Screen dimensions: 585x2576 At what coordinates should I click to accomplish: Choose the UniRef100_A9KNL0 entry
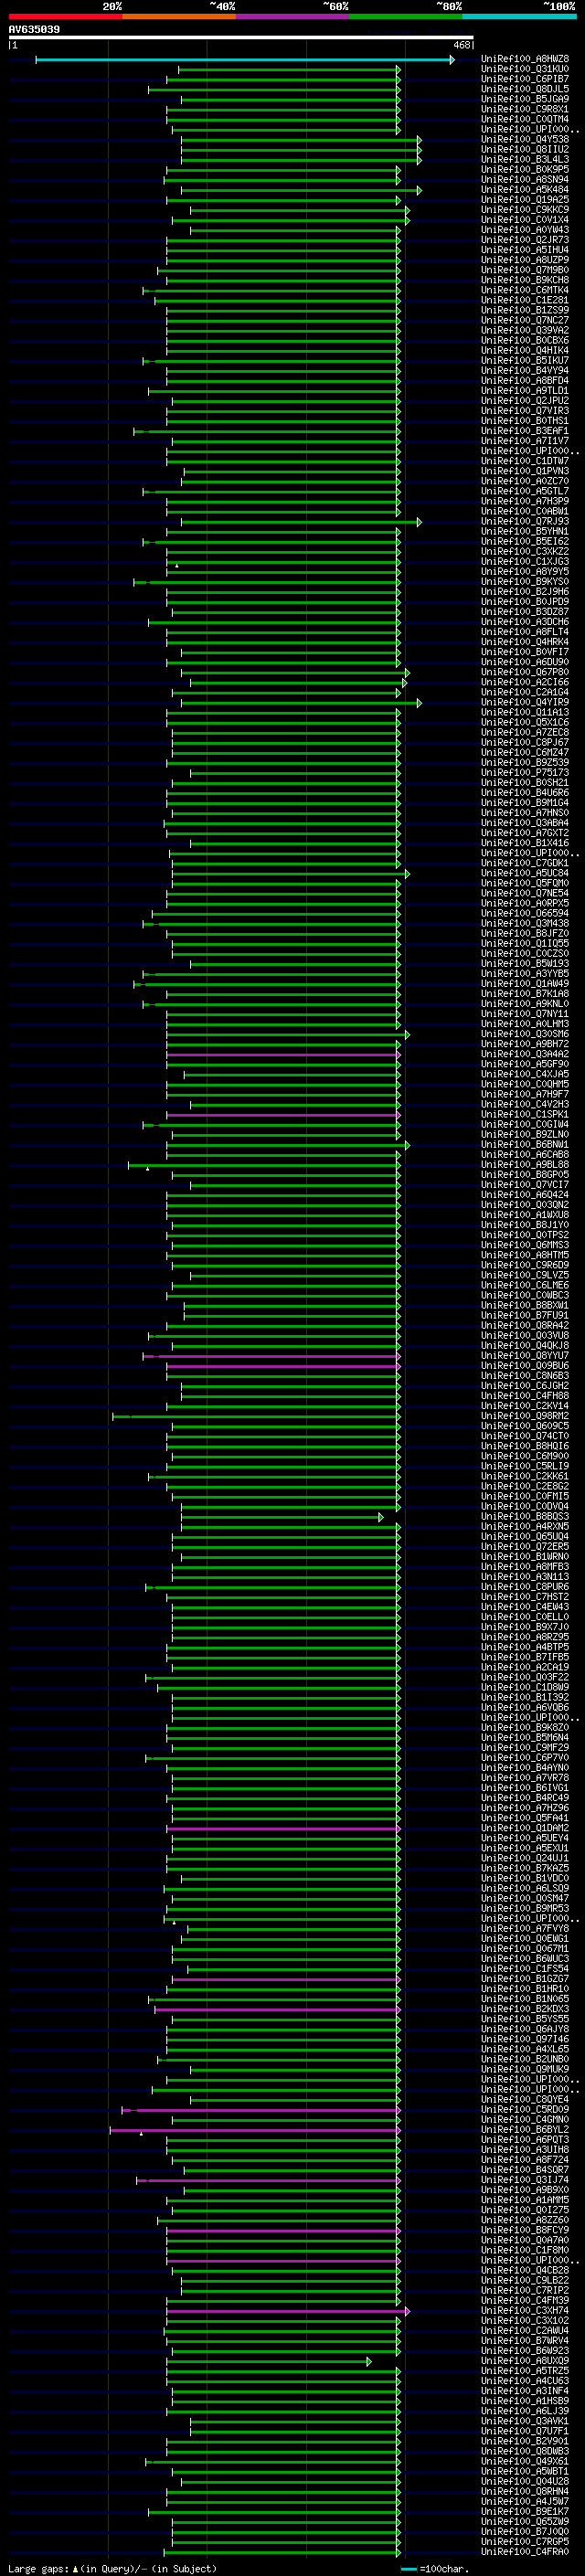(525, 1004)
